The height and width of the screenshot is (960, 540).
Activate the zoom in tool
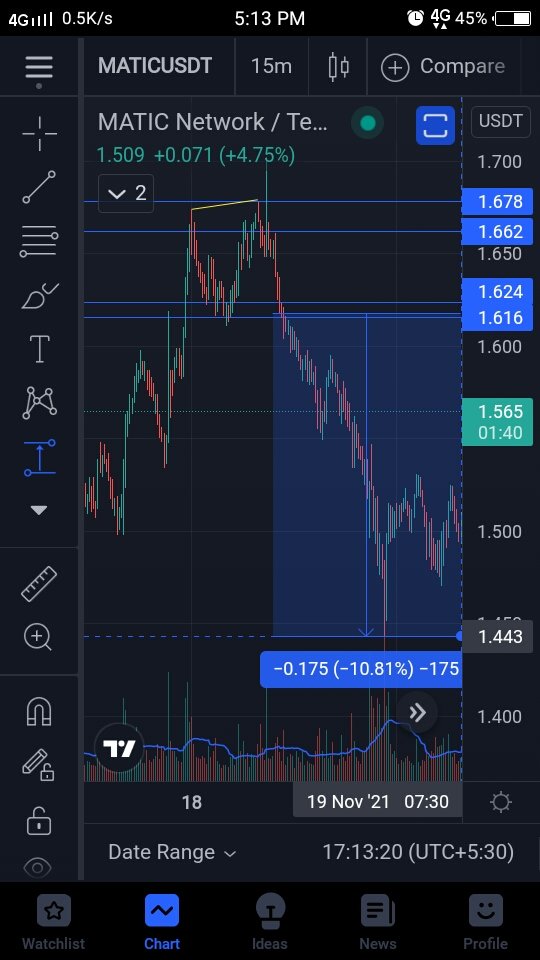(38, 638)
